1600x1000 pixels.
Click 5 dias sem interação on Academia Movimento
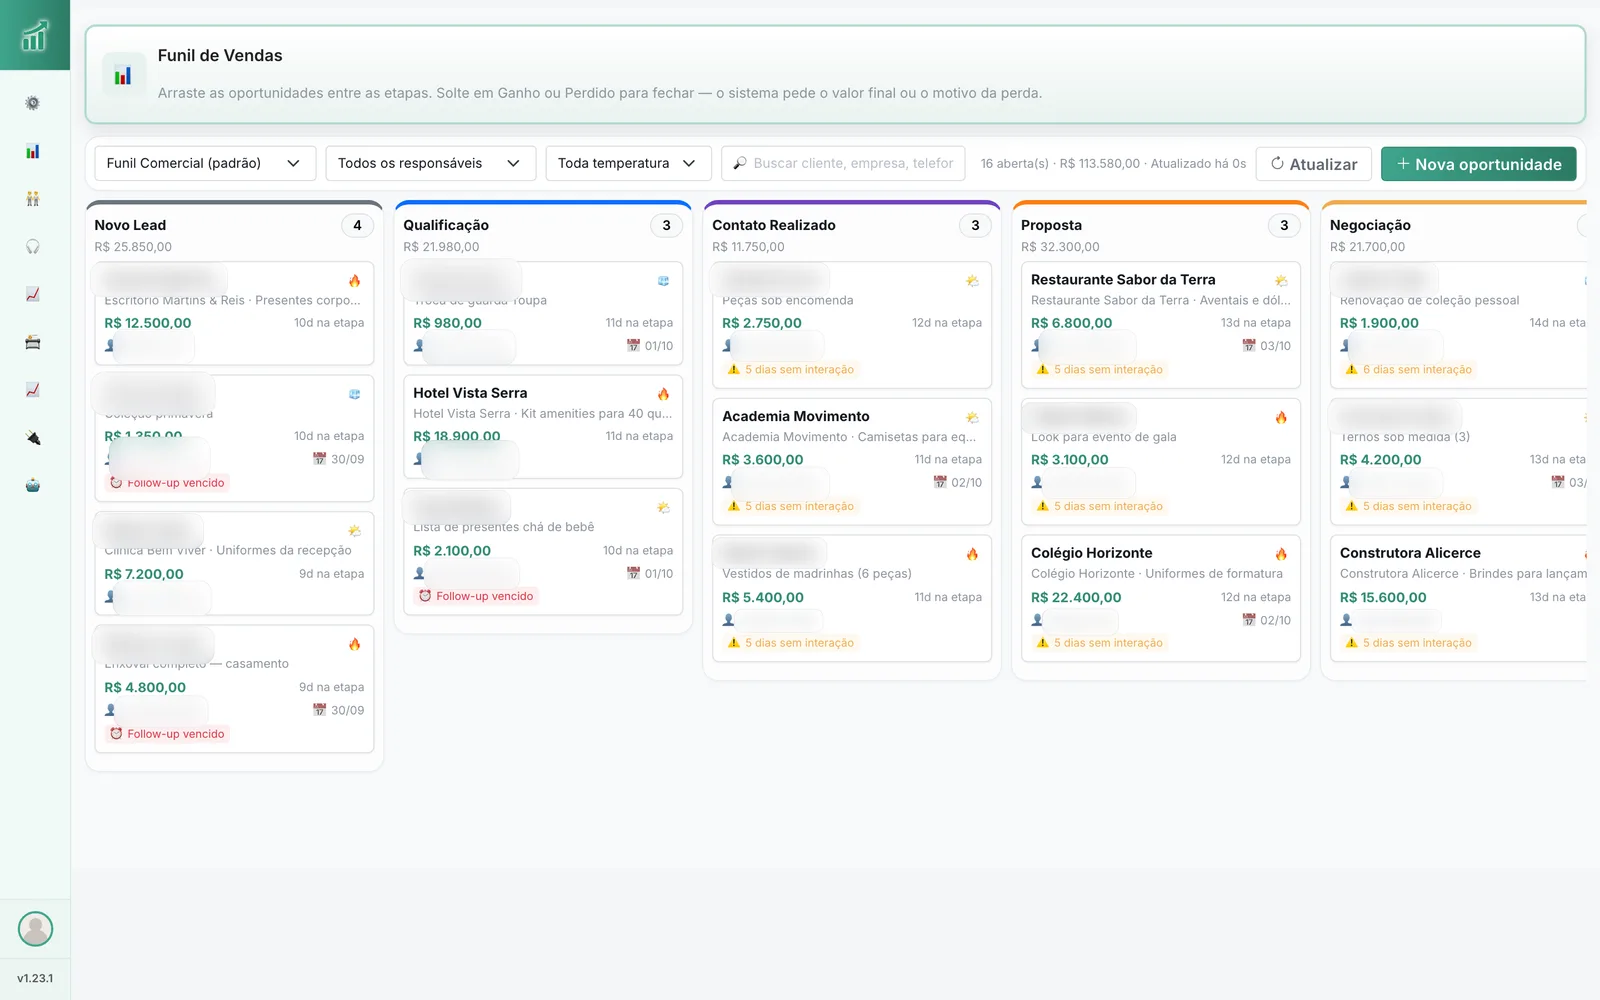click(790, 506)
